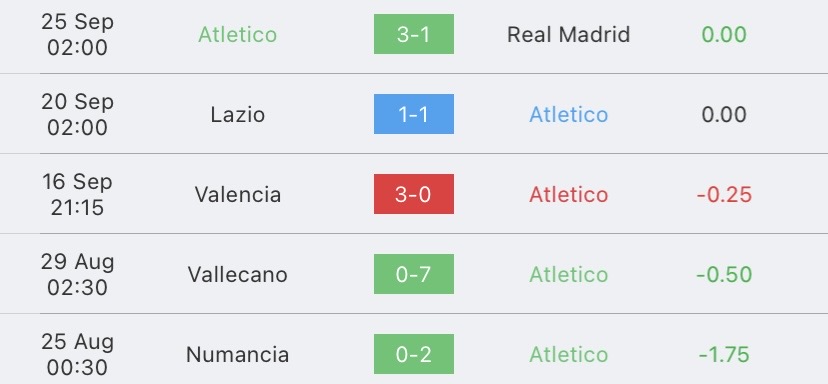Open the blue 1-1 score badge
This screenshot has height=384, width=828.
413,114
